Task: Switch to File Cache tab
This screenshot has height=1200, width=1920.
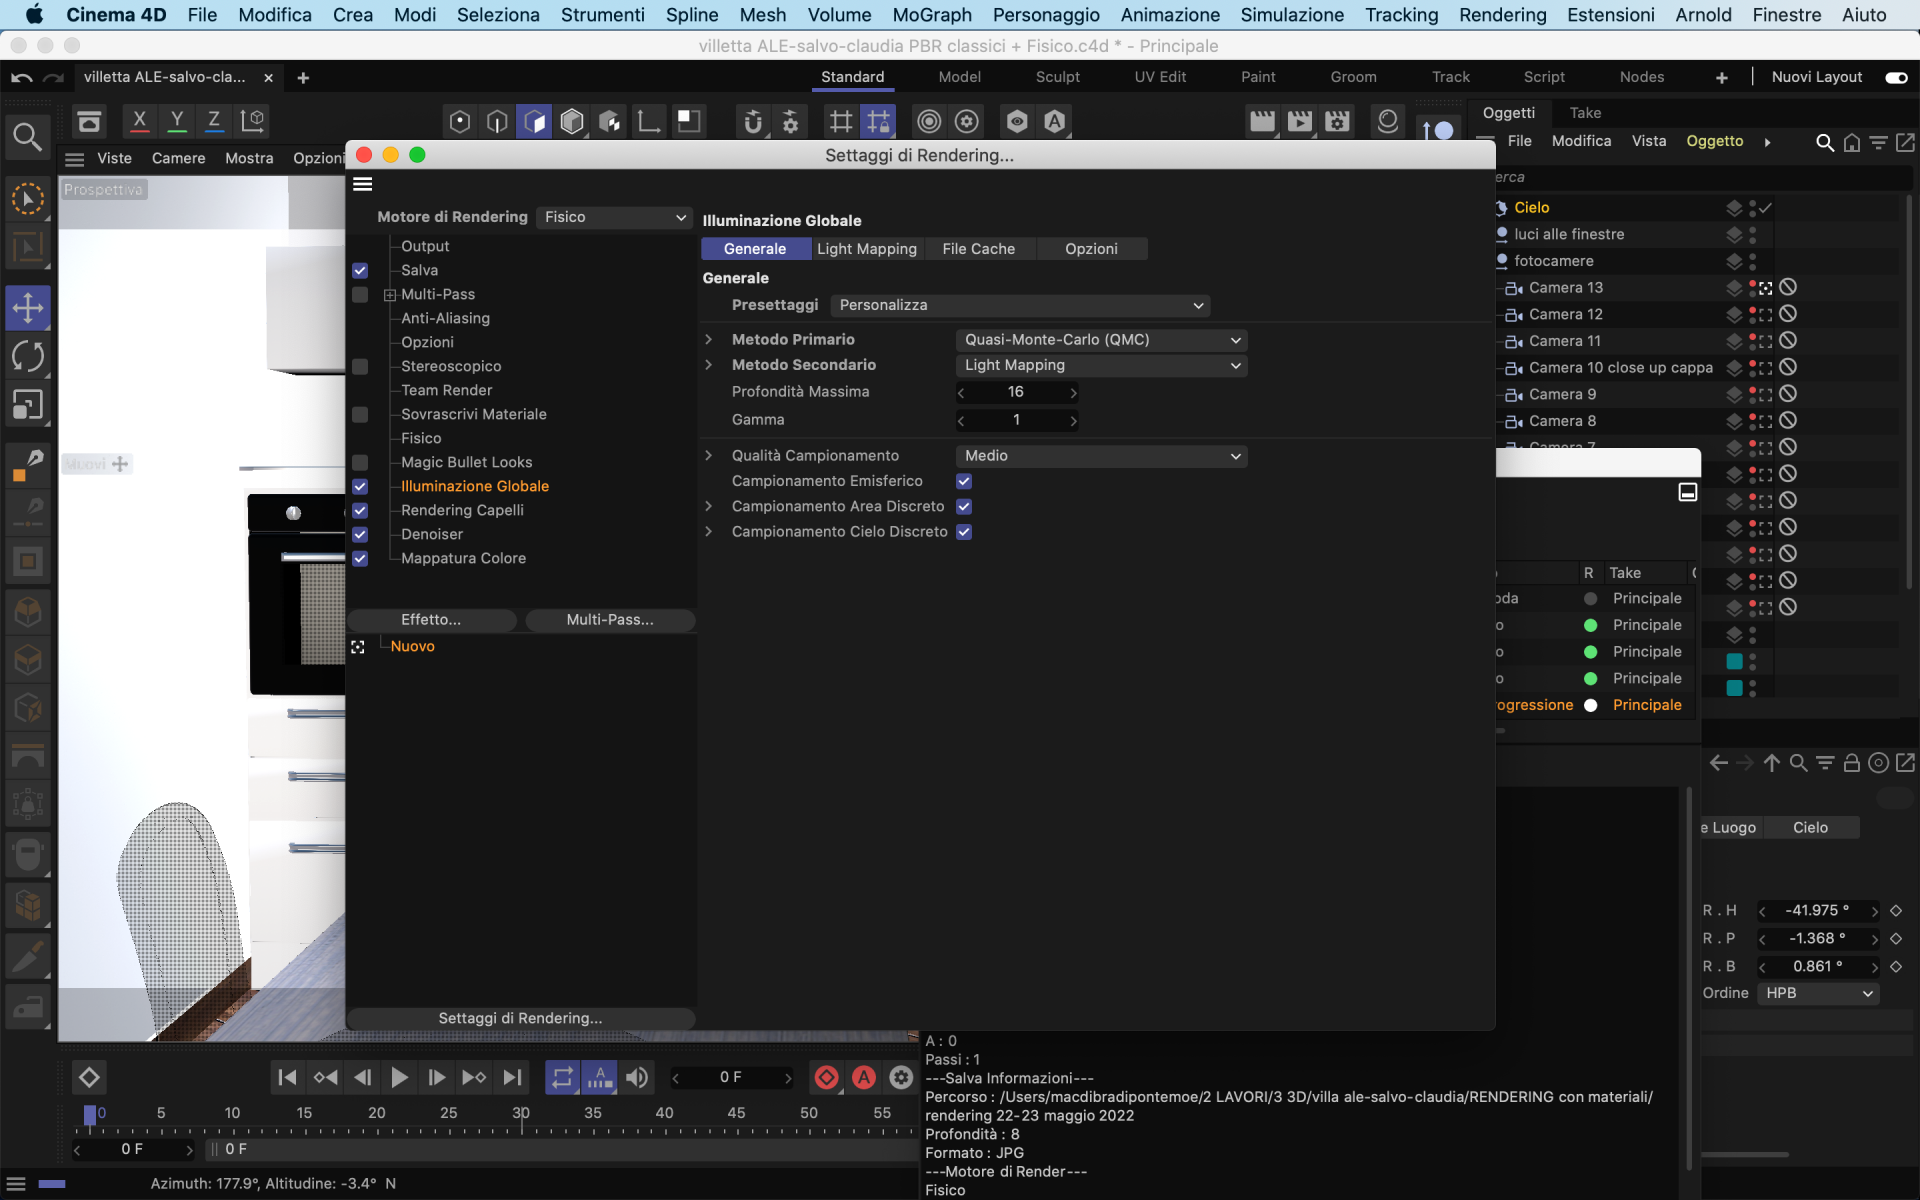Action: (979, 247)
